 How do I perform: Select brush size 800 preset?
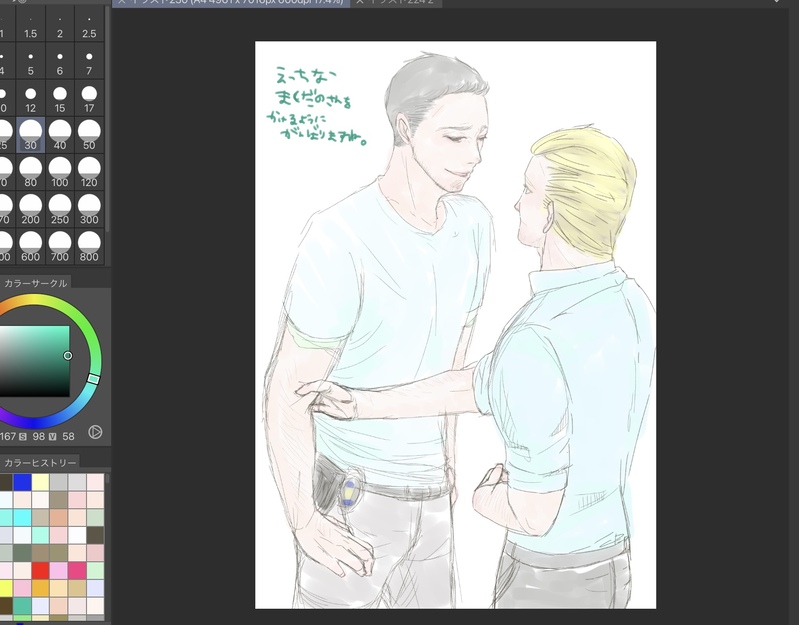pyautogui.click(x=89, y=247)
